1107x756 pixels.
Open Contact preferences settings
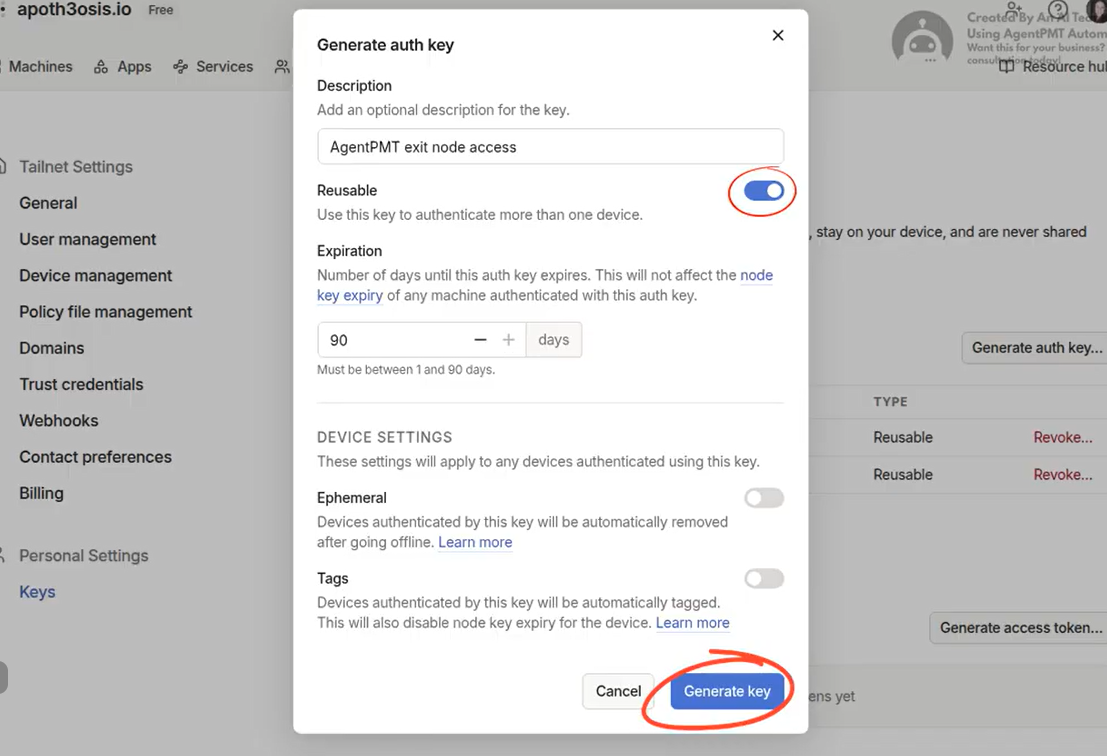(95, 457)
